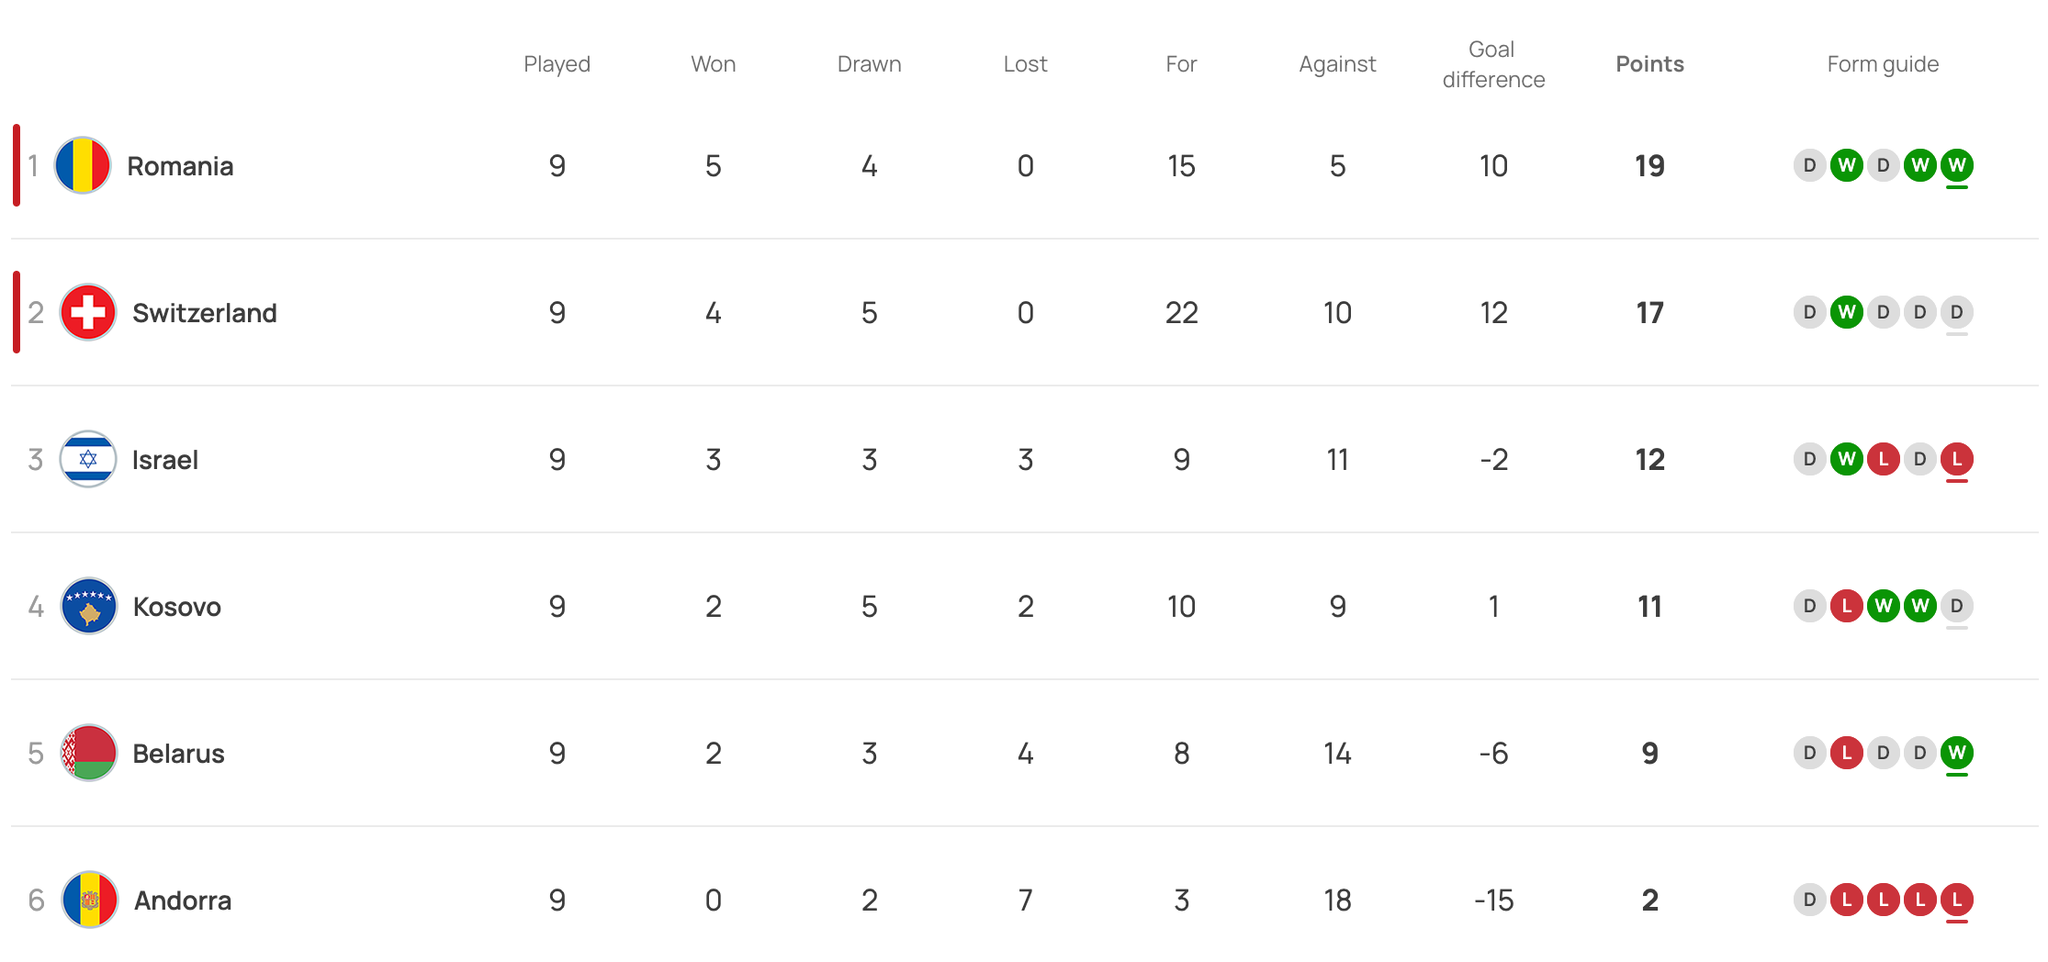The width and height of the screenshot is (2048, 962).
Task: Select Romania's latest underlined W form badge
Action: click(1957, 165)
